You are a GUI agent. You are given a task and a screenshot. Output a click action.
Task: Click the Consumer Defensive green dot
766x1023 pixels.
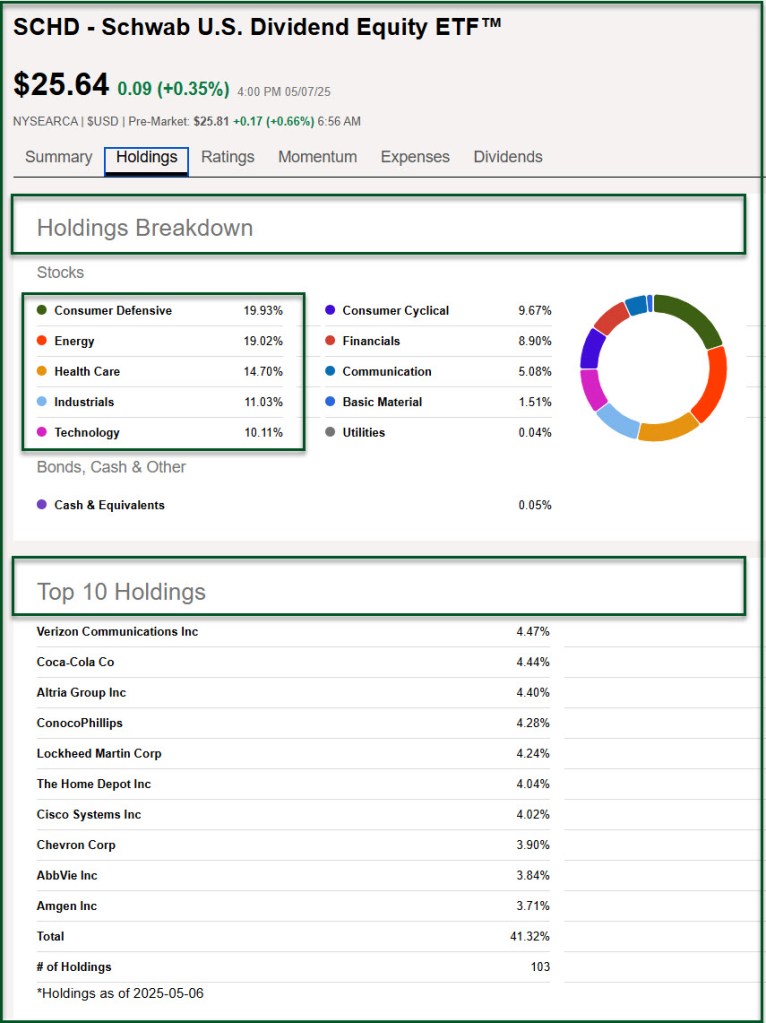pos(42,311)
